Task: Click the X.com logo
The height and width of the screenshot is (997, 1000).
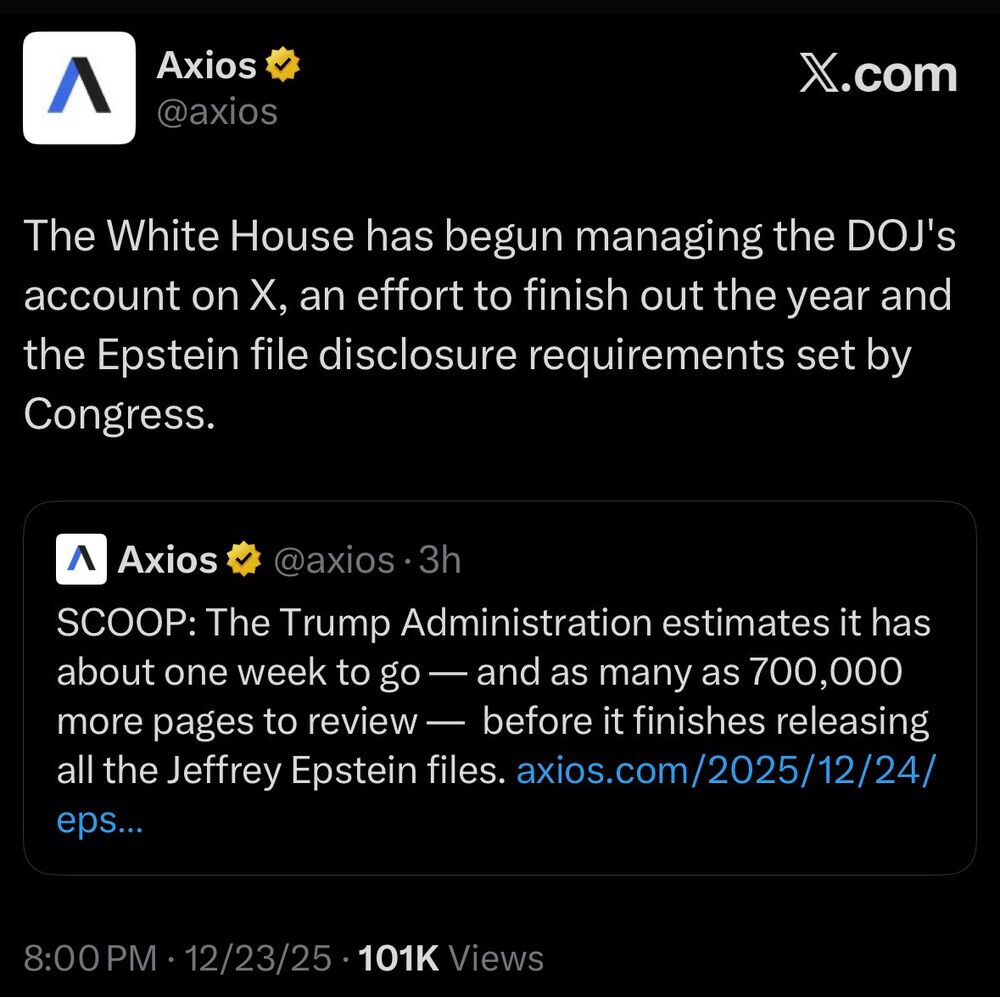Action: pyautogui.click(x=877, y=75)
